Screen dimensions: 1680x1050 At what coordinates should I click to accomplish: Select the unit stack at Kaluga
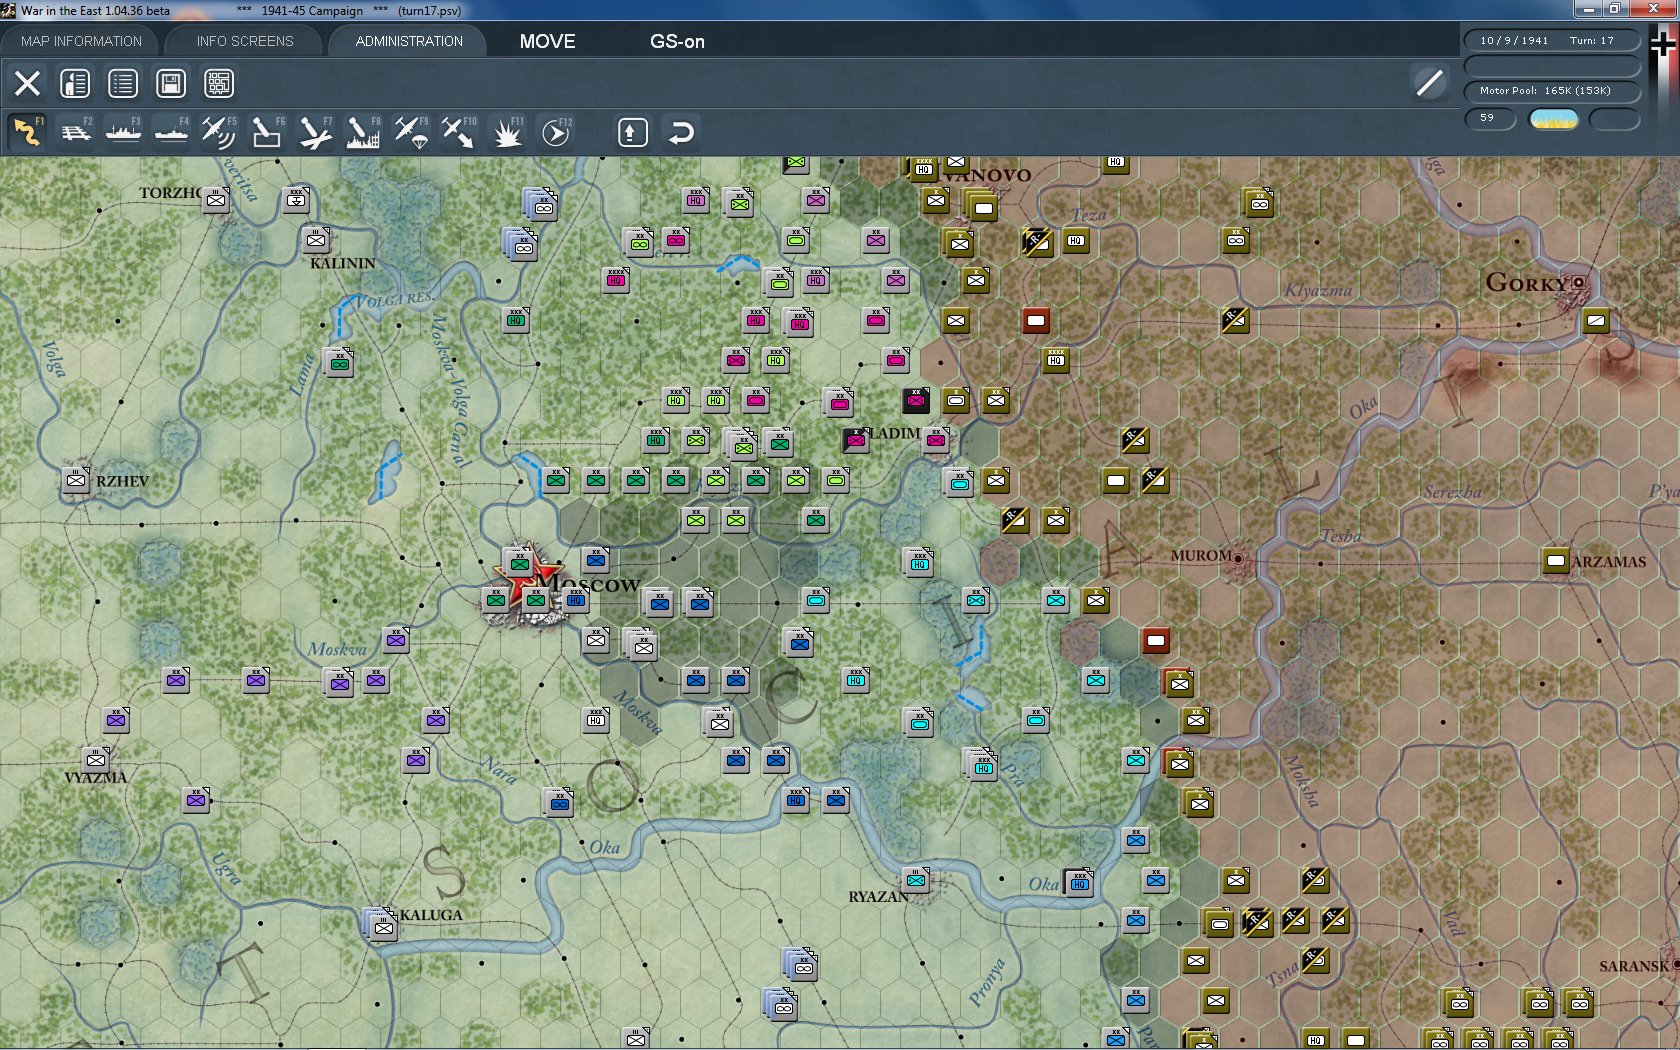382,925
